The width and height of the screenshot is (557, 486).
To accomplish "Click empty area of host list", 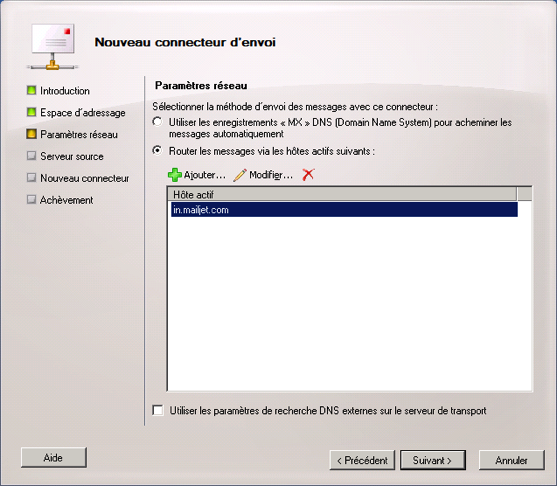I will [350, 302].
